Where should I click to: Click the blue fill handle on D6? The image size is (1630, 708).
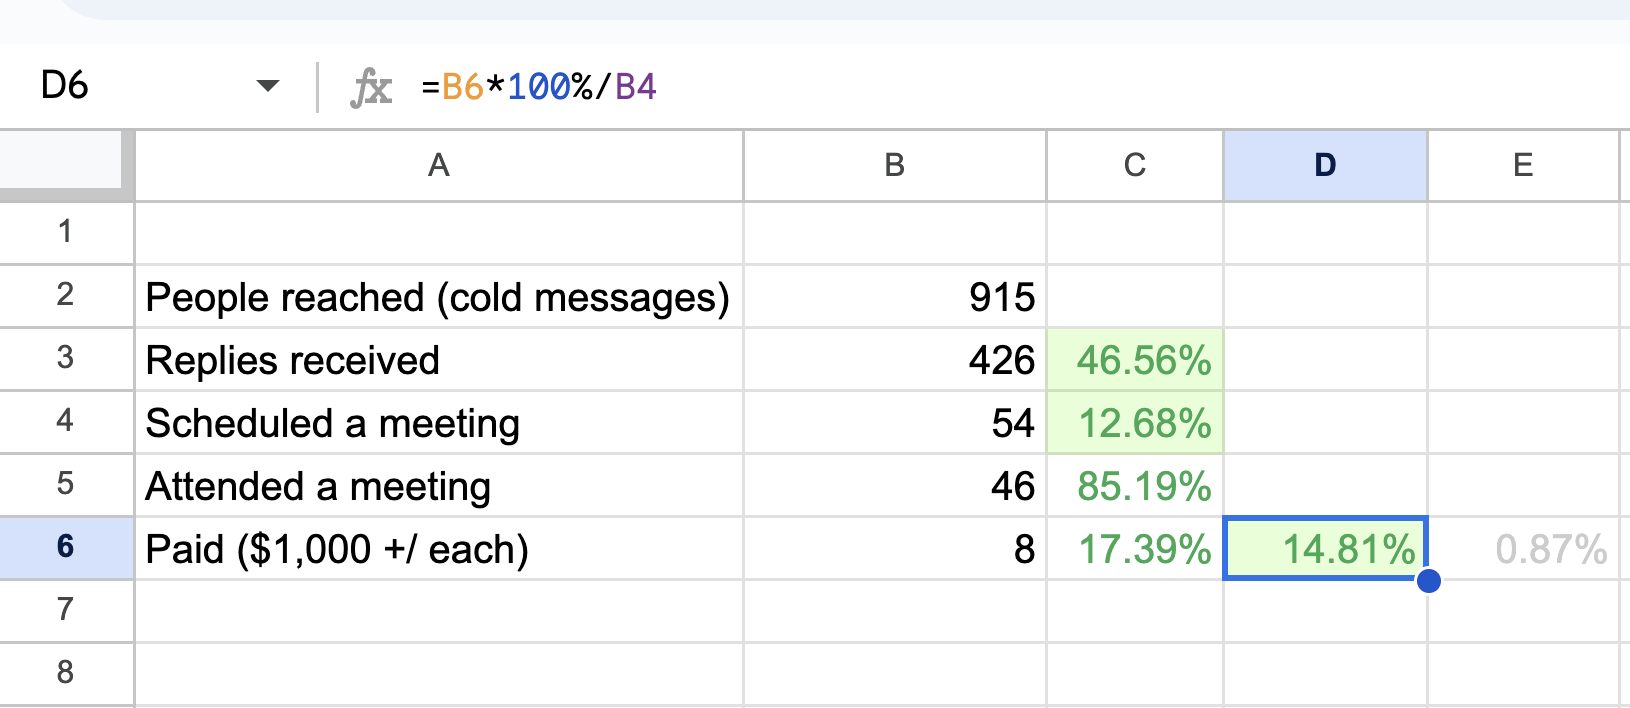tap(1428, 580)
